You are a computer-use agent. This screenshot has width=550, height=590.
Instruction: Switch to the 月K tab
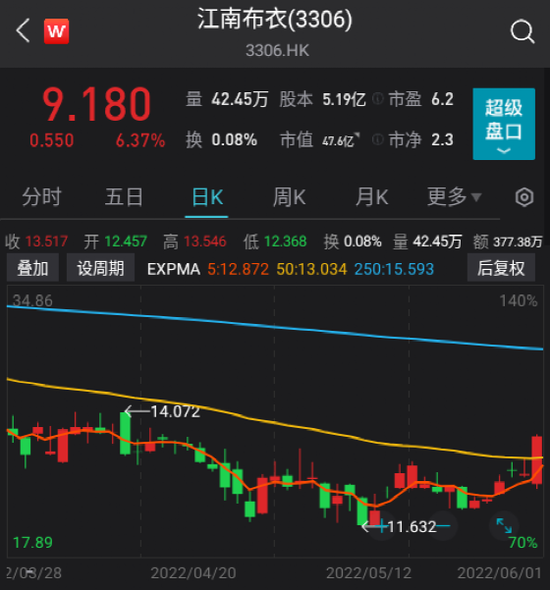point(372,197)
